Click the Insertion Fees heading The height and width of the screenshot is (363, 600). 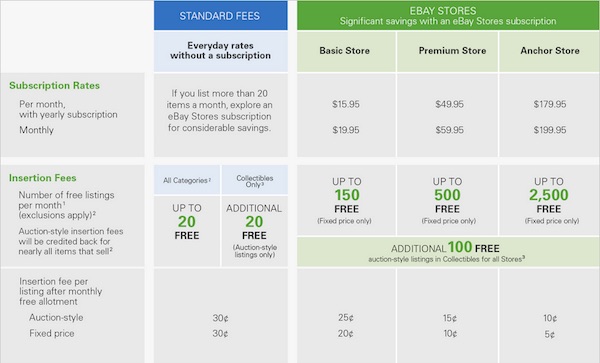42,178
